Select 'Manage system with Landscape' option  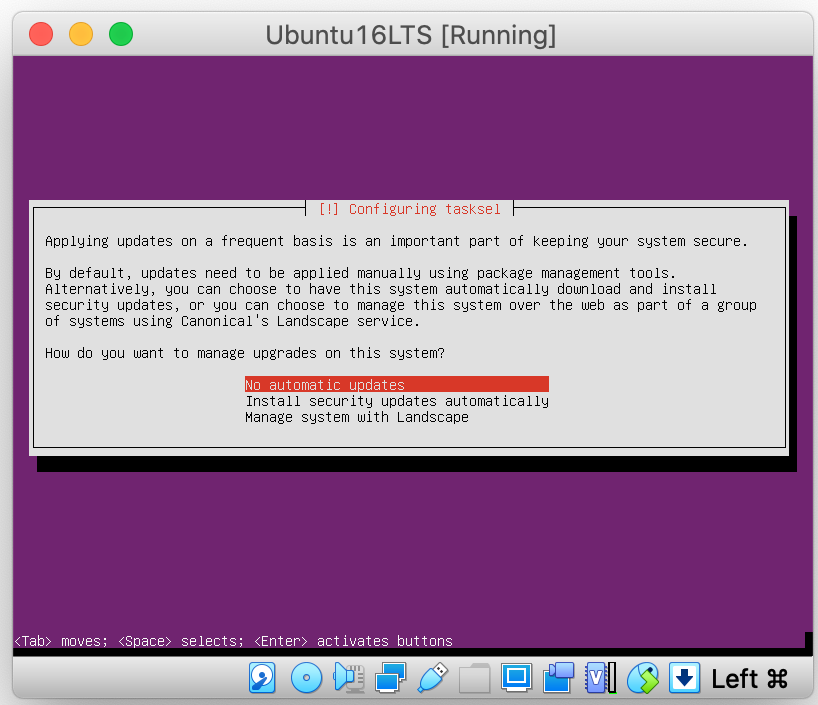357,417
